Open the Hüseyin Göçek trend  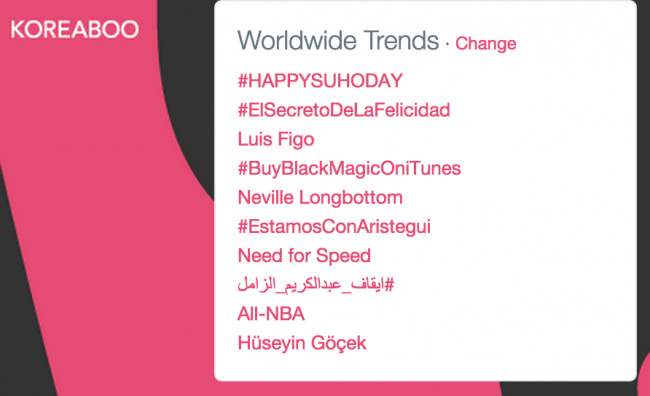pos(302,343)
